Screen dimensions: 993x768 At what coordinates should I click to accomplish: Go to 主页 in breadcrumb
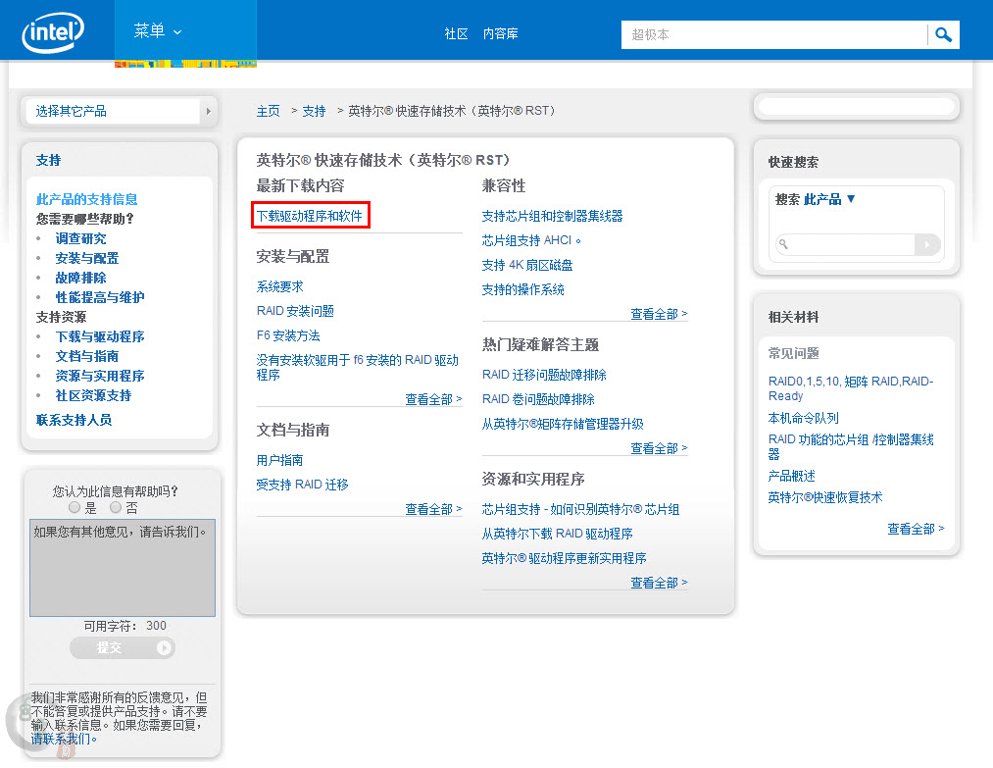268,111
